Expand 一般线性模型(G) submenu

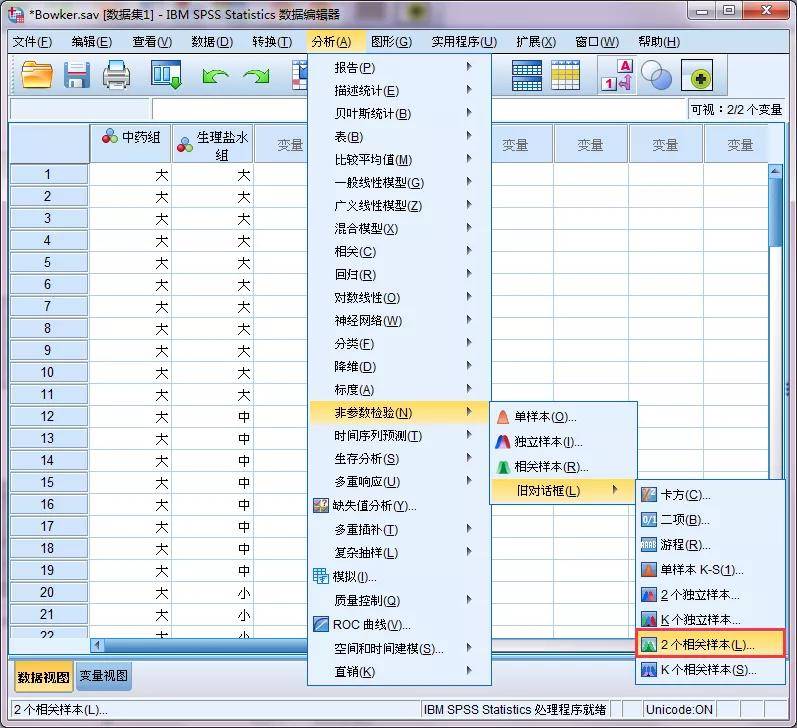pos(400,183)
